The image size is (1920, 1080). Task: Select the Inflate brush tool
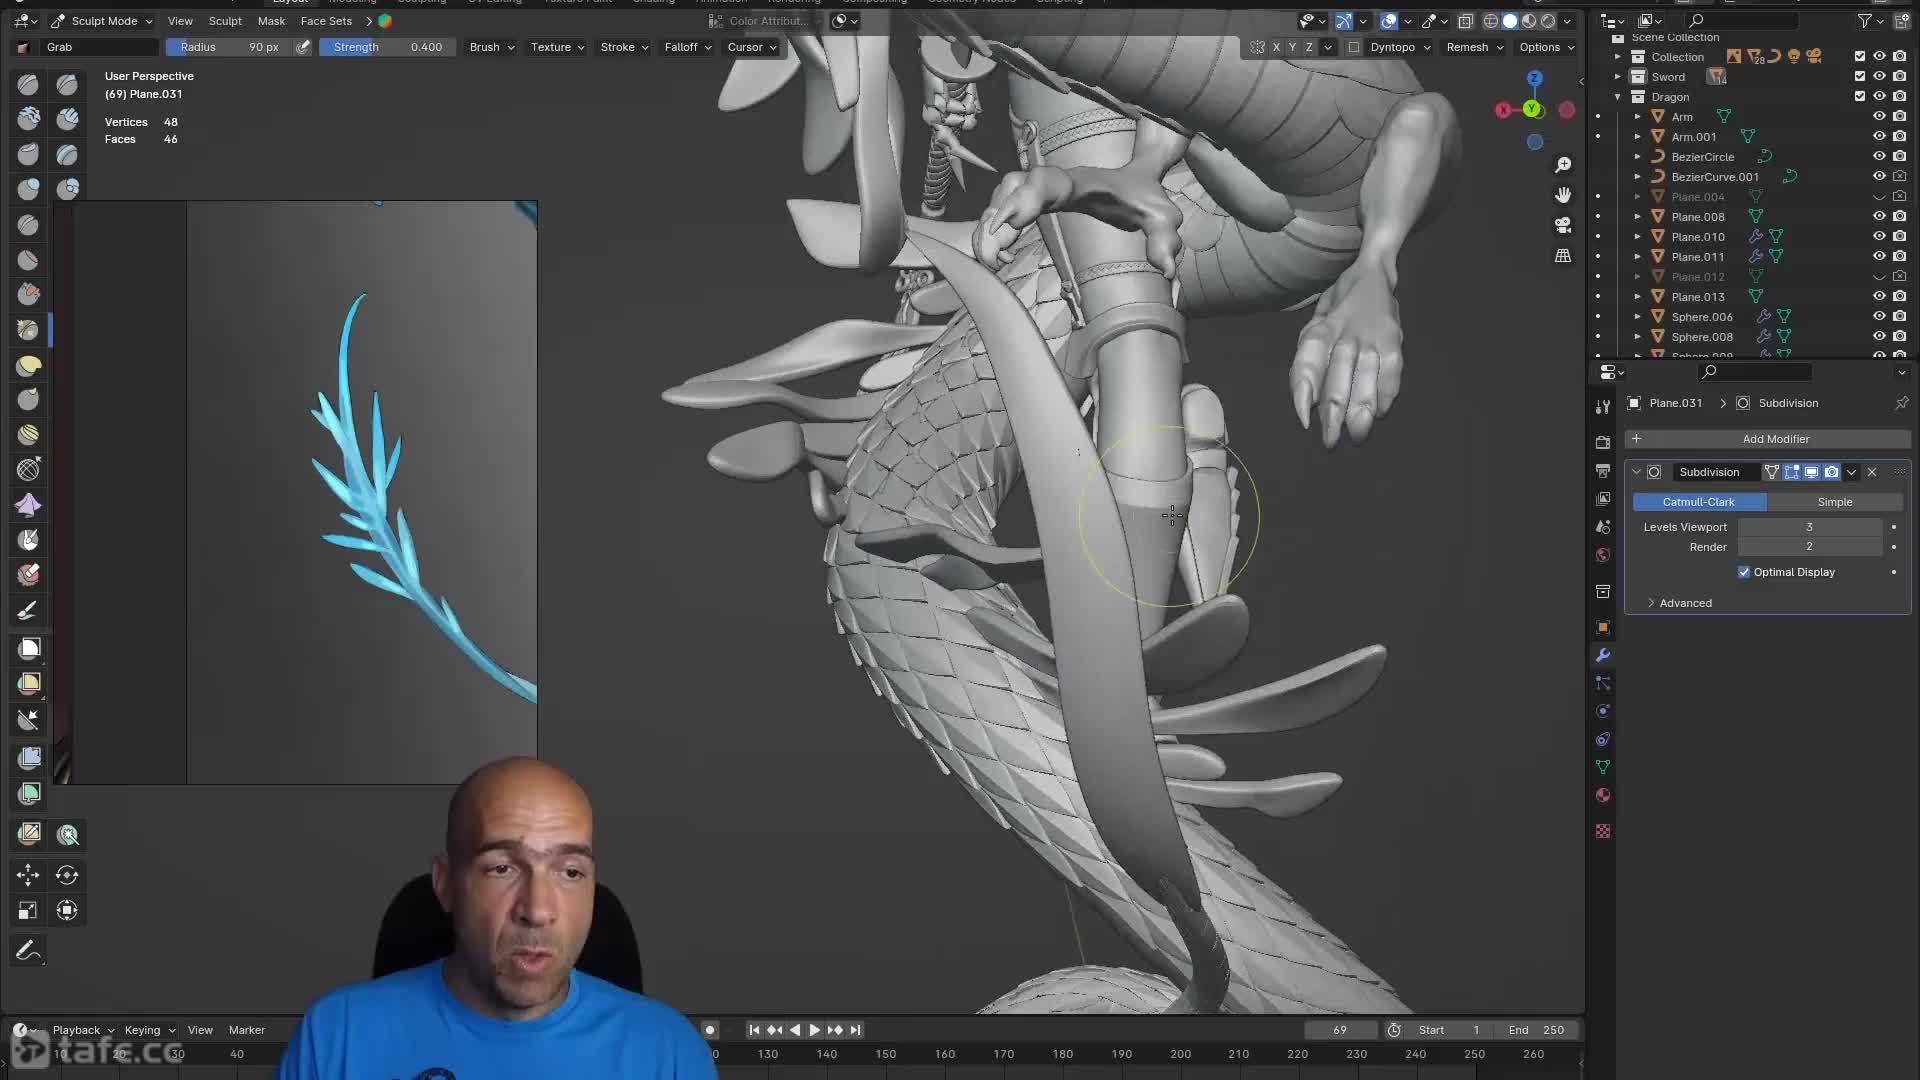click(x=28, y=189)
